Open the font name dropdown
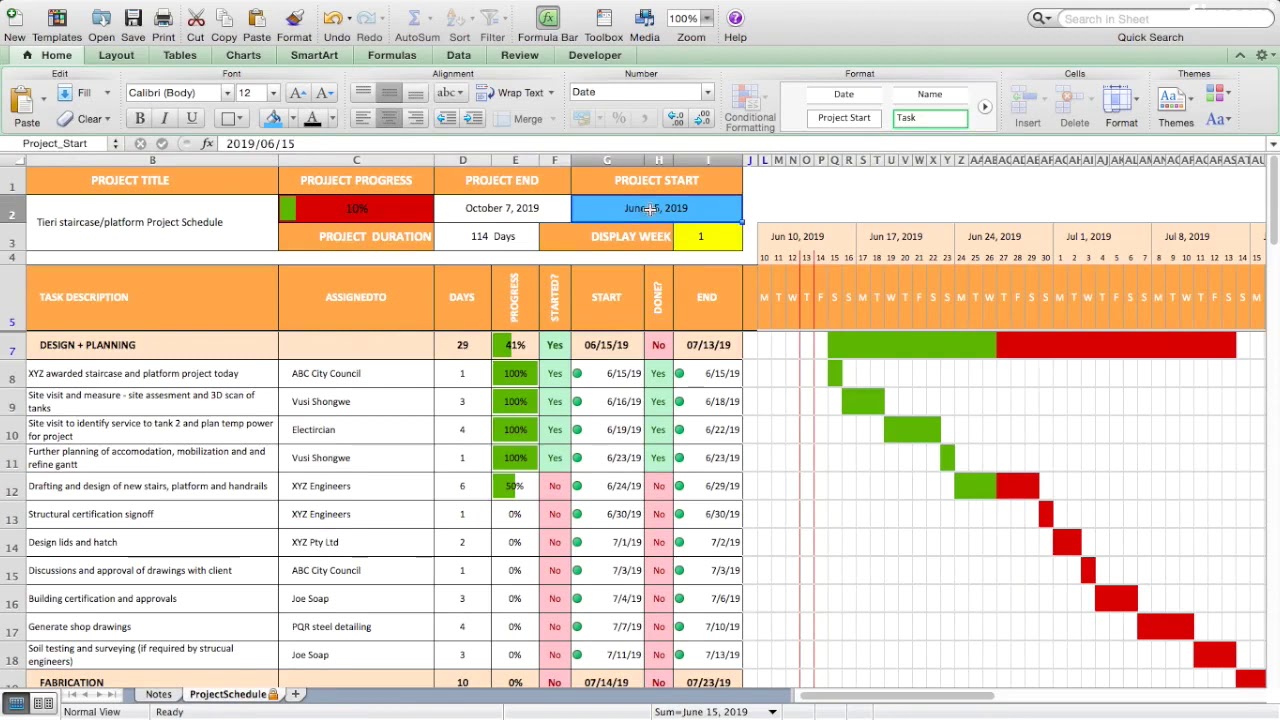1280x720 pixels. pos(227,93)
